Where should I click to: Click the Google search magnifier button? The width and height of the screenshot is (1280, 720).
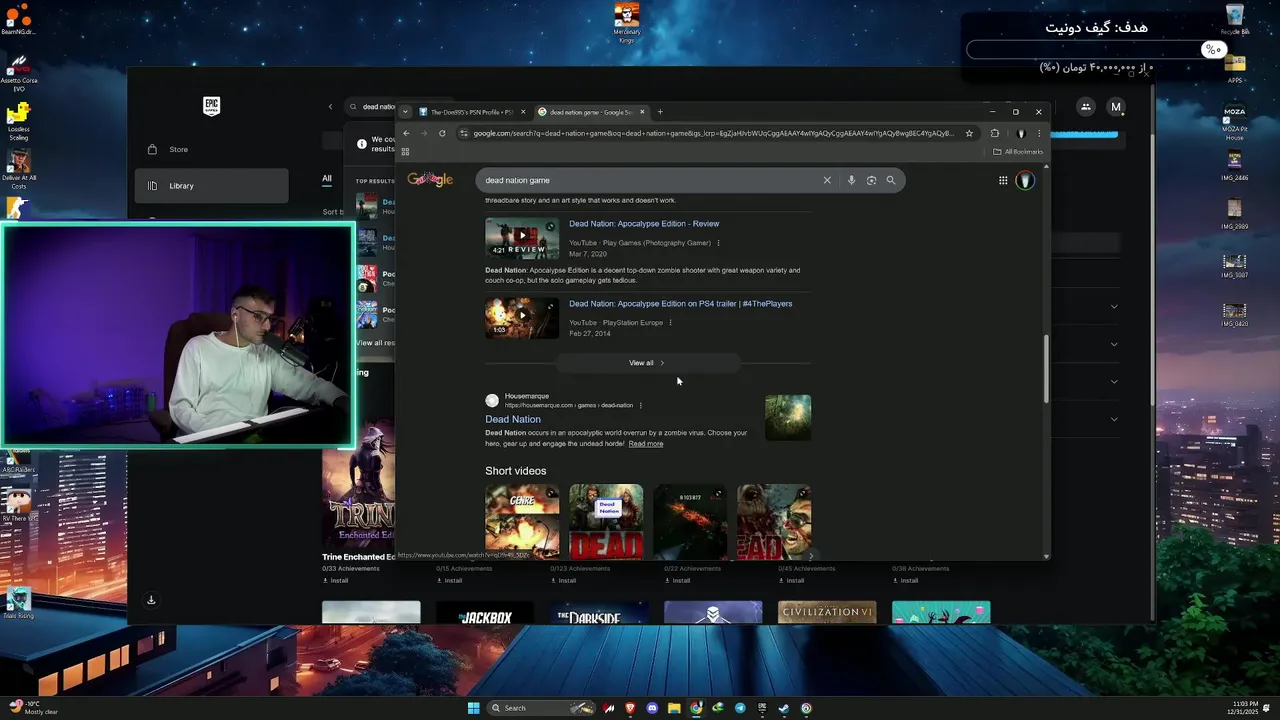click(890, 180)
